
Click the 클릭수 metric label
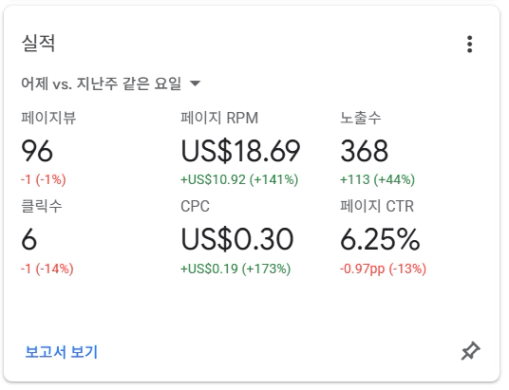(41, 206)
